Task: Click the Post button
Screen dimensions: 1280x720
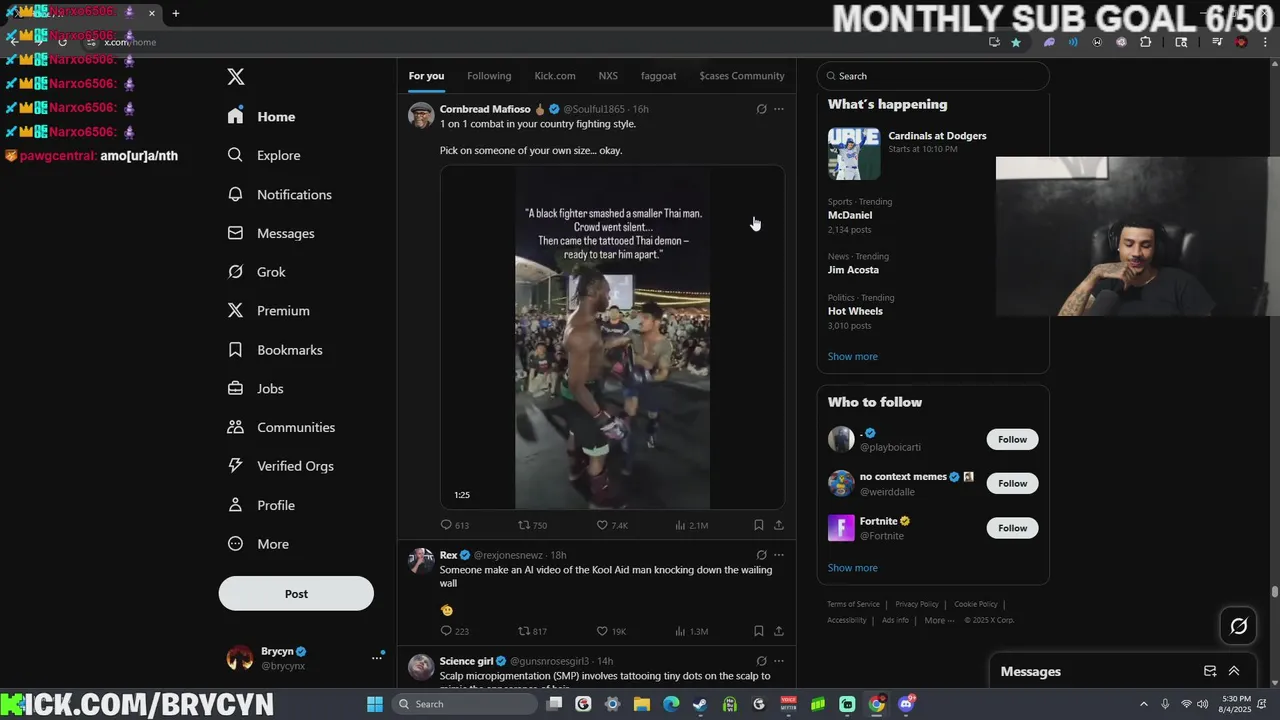Action: click(x=296, y=593)
